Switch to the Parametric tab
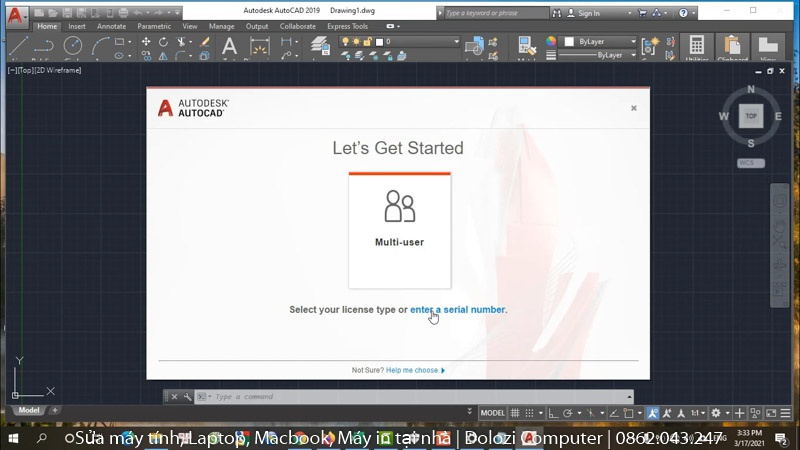Viewport: 800px width, 450px height. click(154, 26)
